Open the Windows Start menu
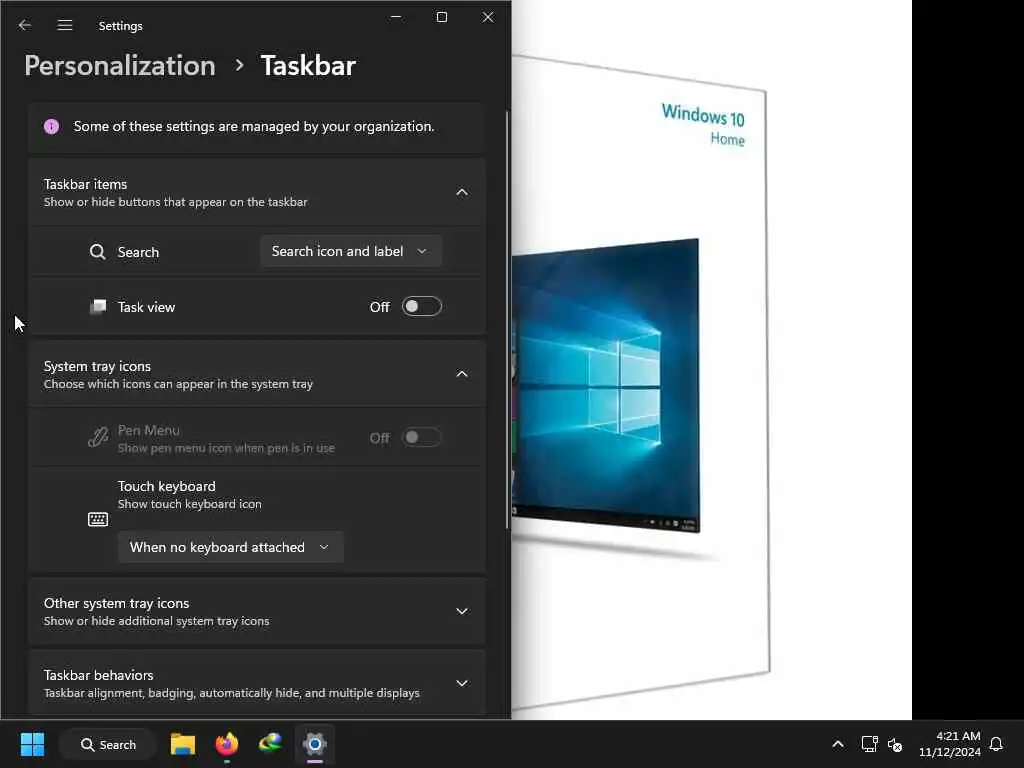Image resolution: width=1024 pixels, height=768 pixels. (x=32, y=744)
